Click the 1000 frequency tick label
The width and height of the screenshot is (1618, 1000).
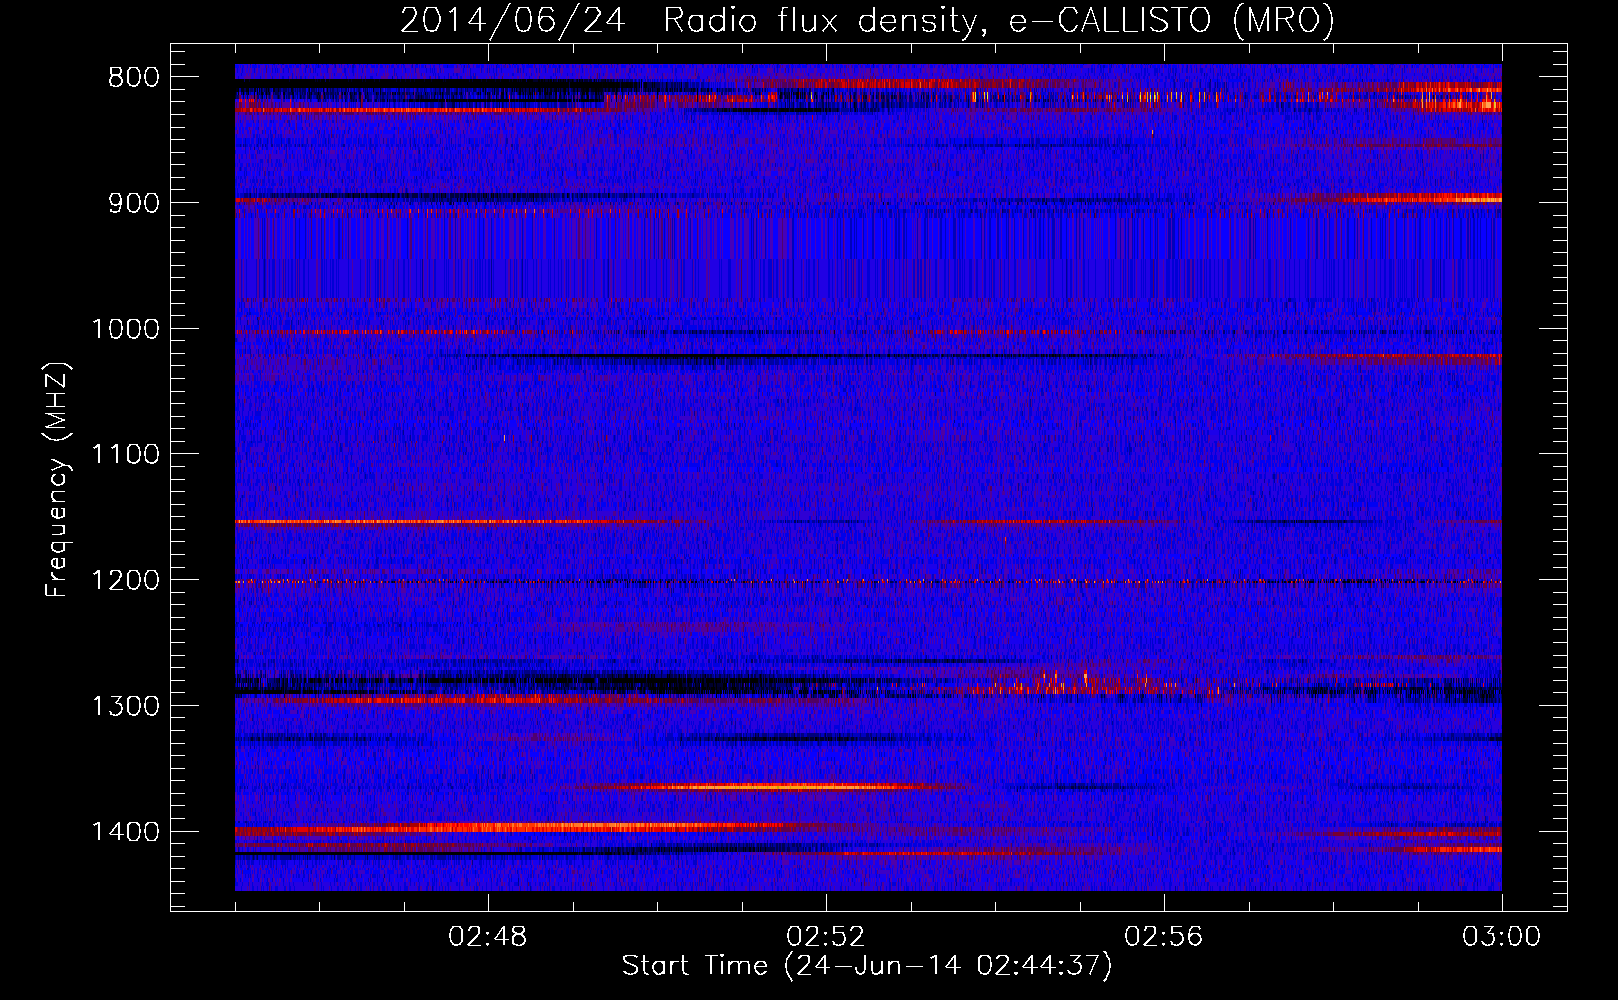125,329
